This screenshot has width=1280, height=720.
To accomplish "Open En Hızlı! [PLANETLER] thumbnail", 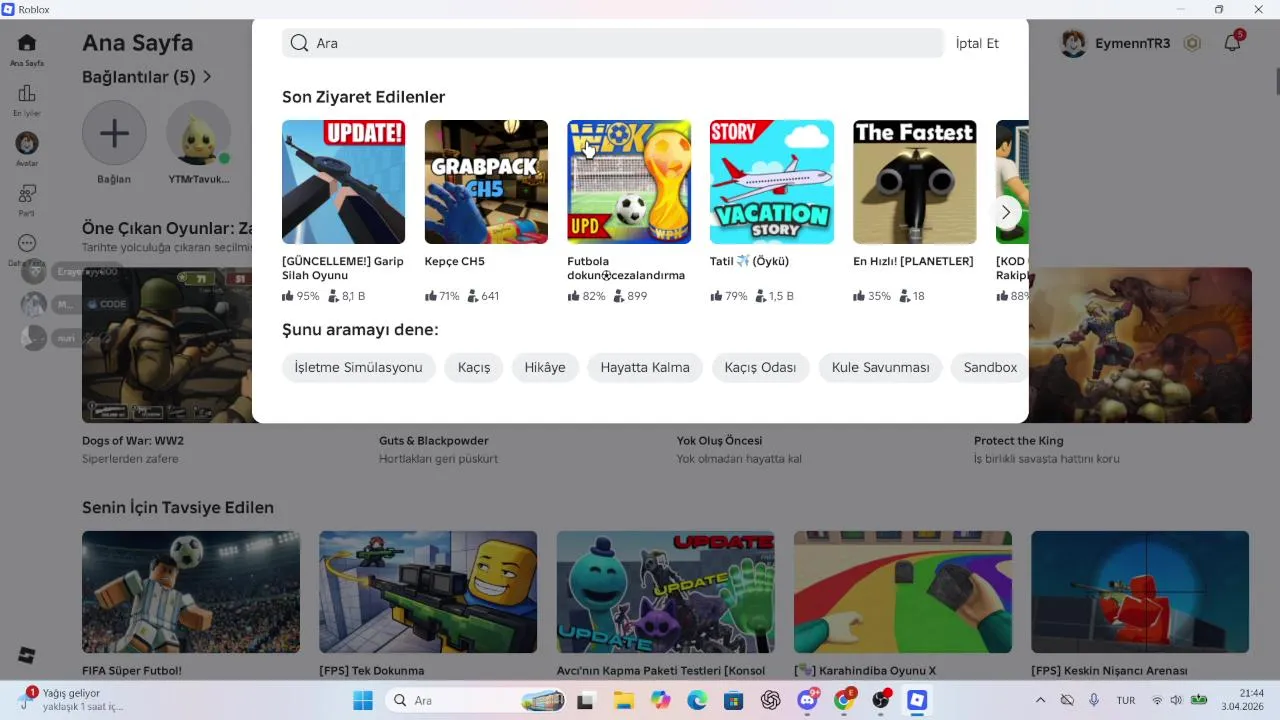I will click(915, 182).
